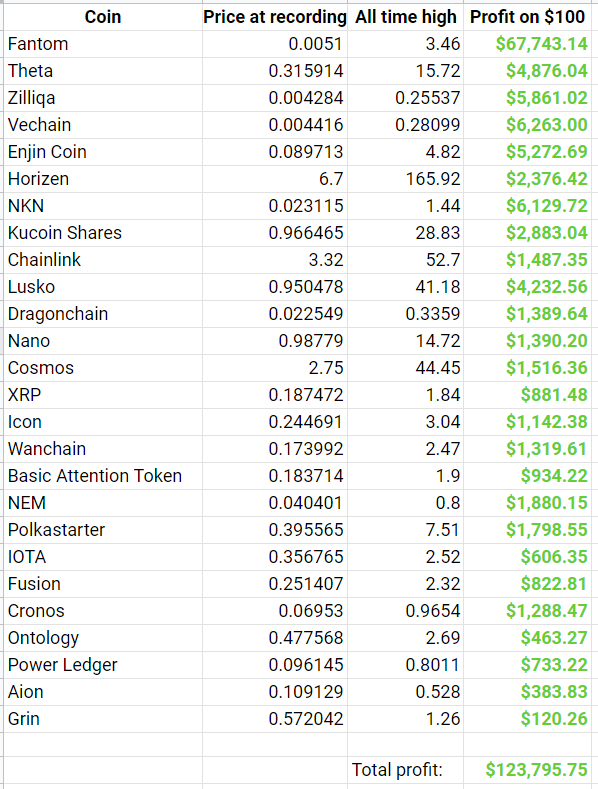Select Lusko's profit cell $4,232.56
Image resolution: width=598 pixels, height=789 pixels.
click(527, 287)
